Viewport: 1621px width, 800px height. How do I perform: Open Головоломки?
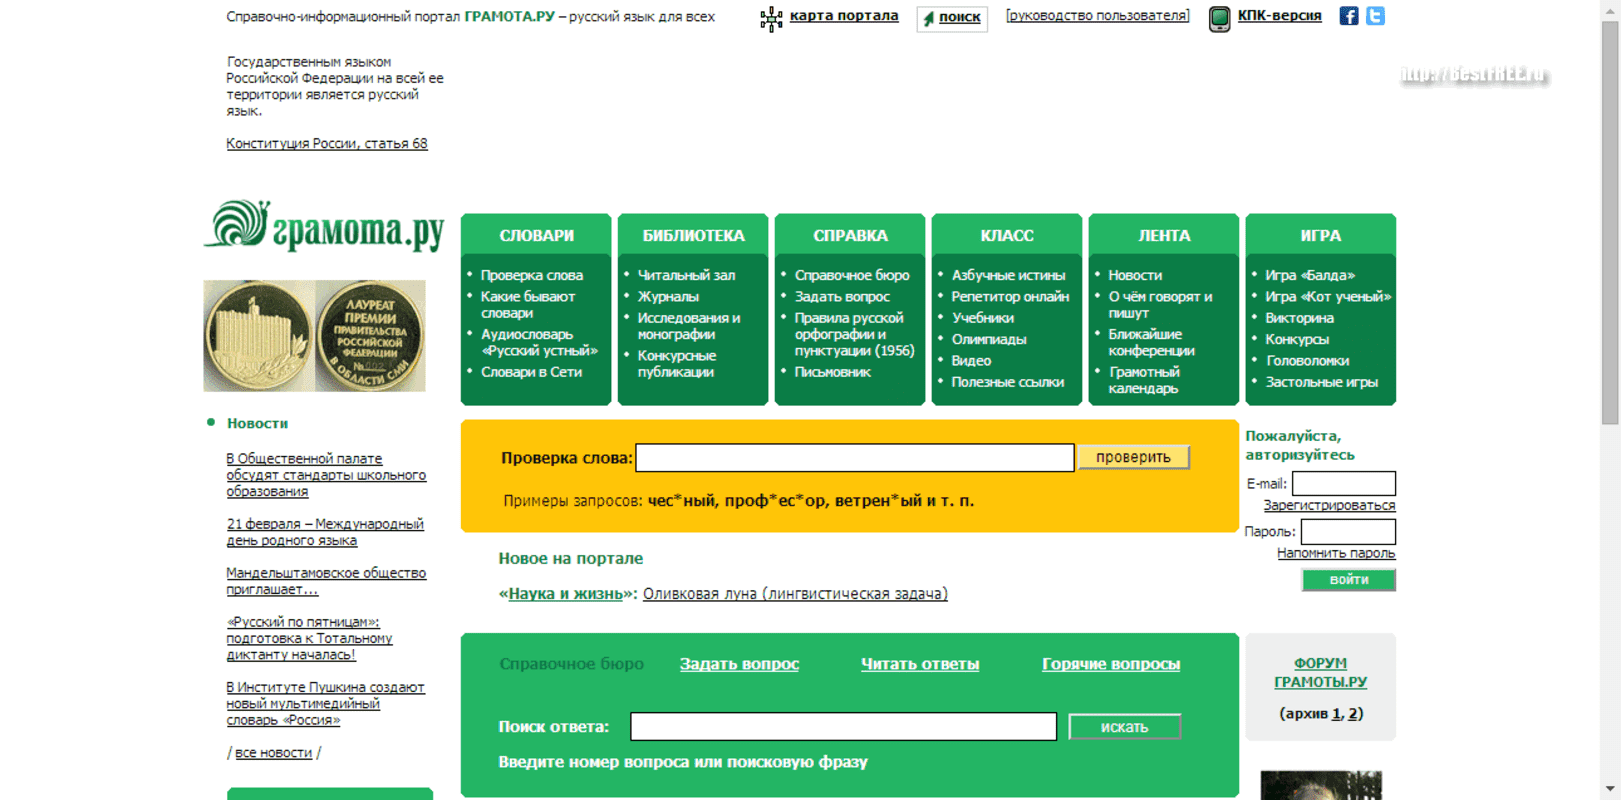(1307, 361)
